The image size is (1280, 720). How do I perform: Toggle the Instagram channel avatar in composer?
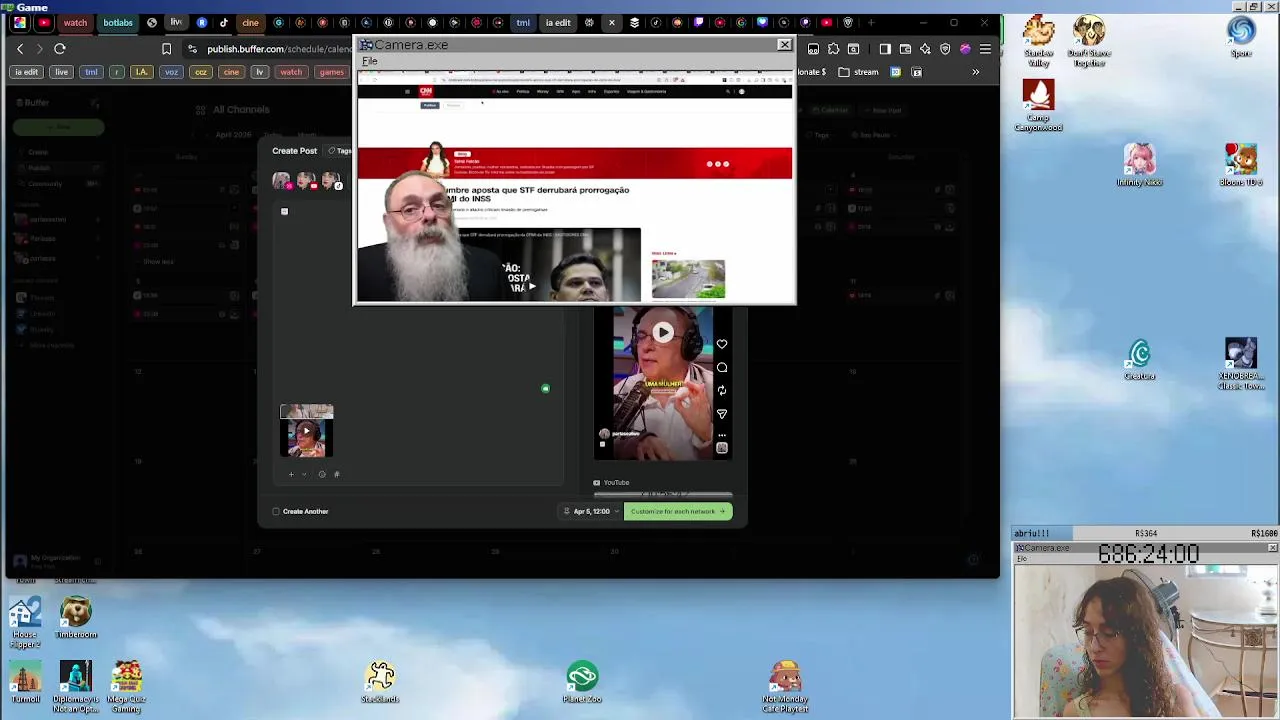pyautogui.click(x=282, y=181)
